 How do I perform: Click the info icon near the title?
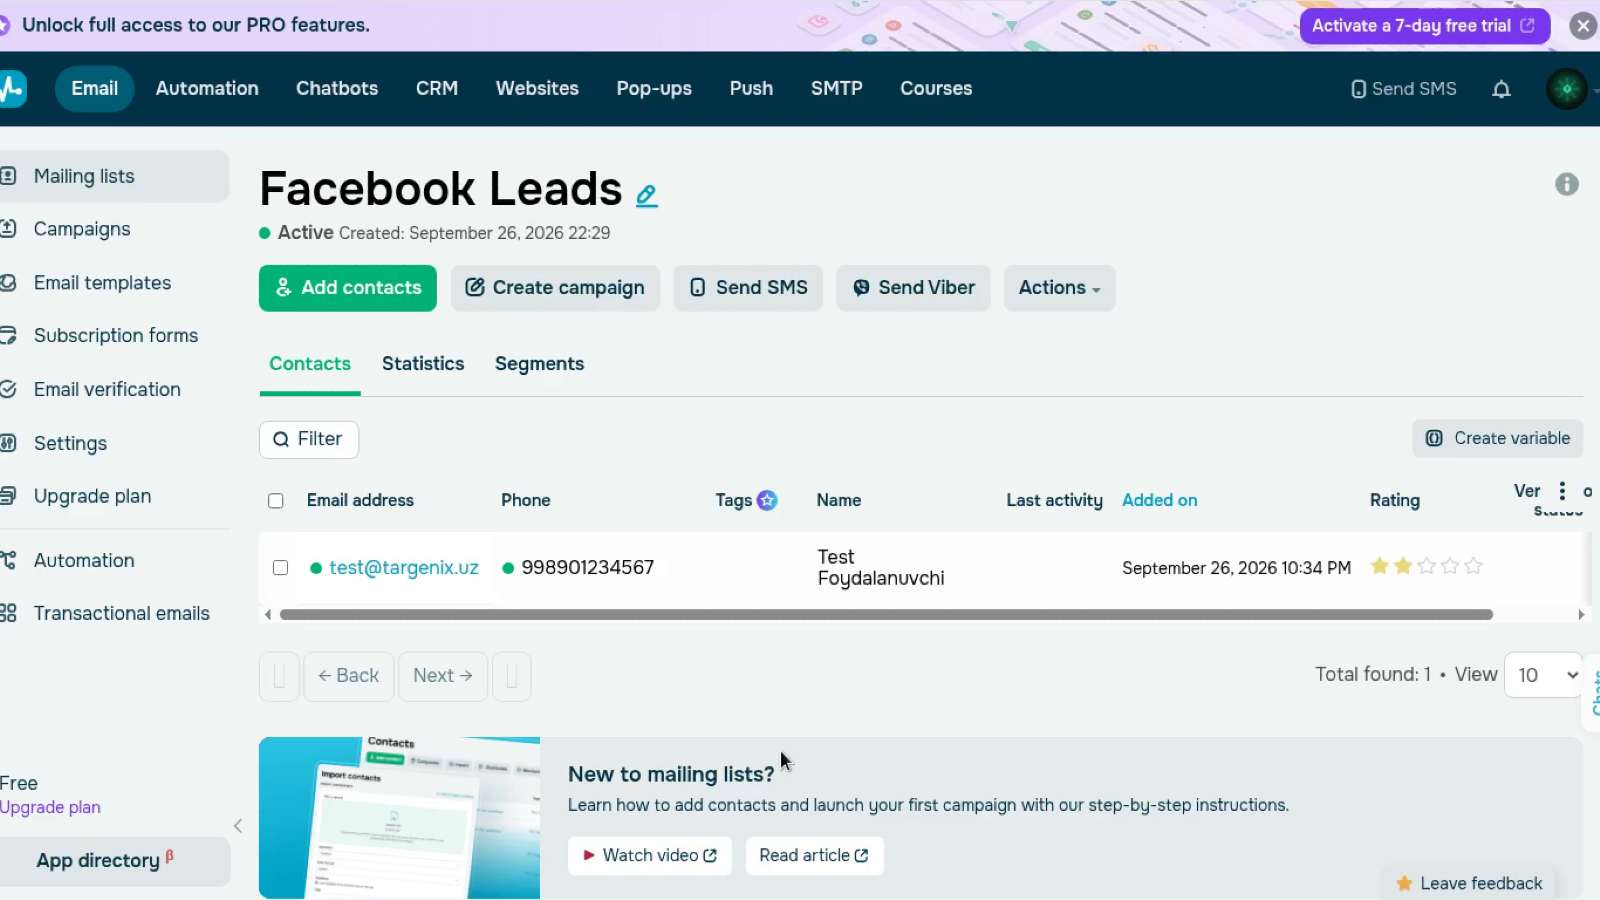(x=1567, y=184)
